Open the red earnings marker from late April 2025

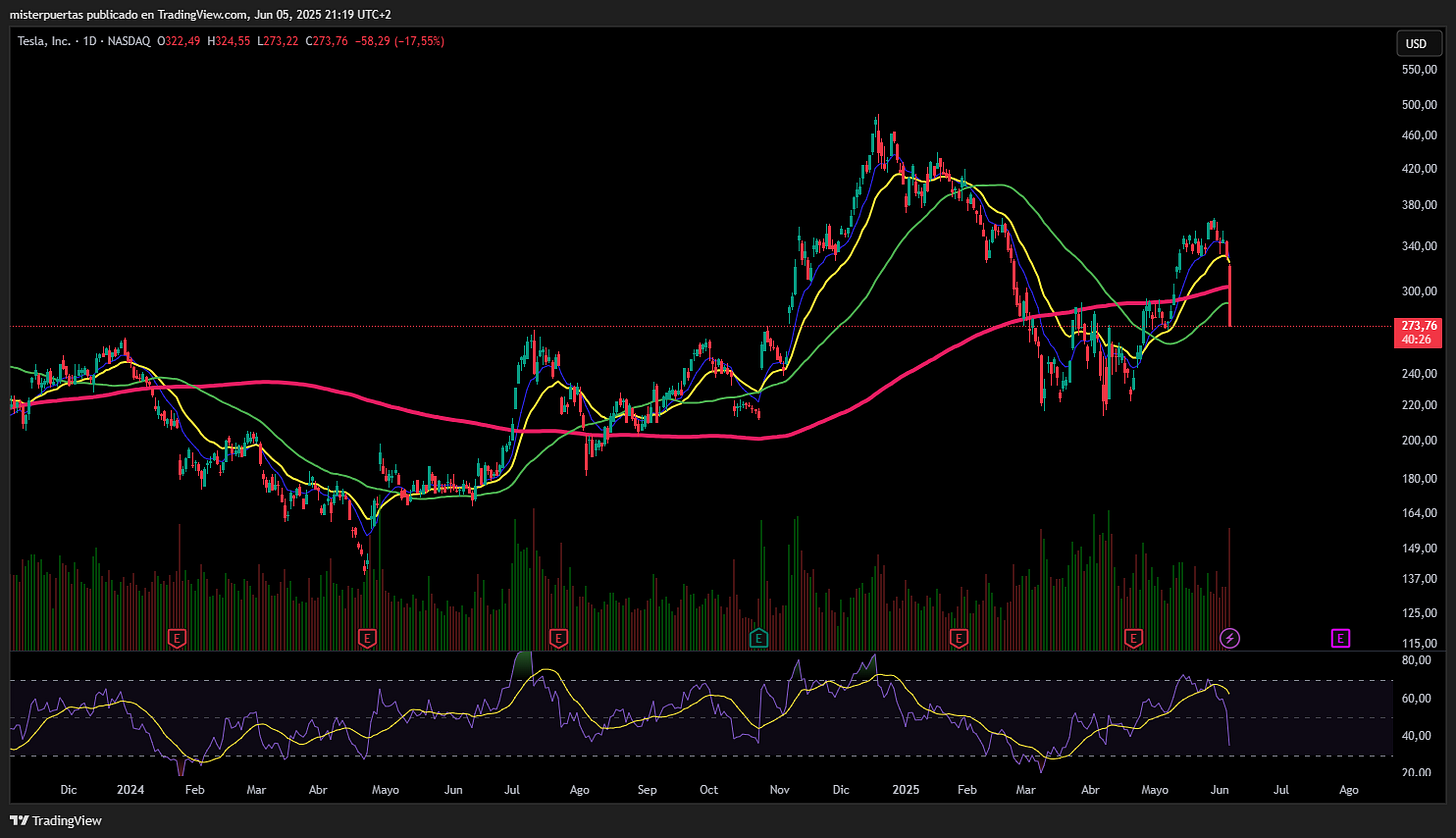[x=1133, y=637]
